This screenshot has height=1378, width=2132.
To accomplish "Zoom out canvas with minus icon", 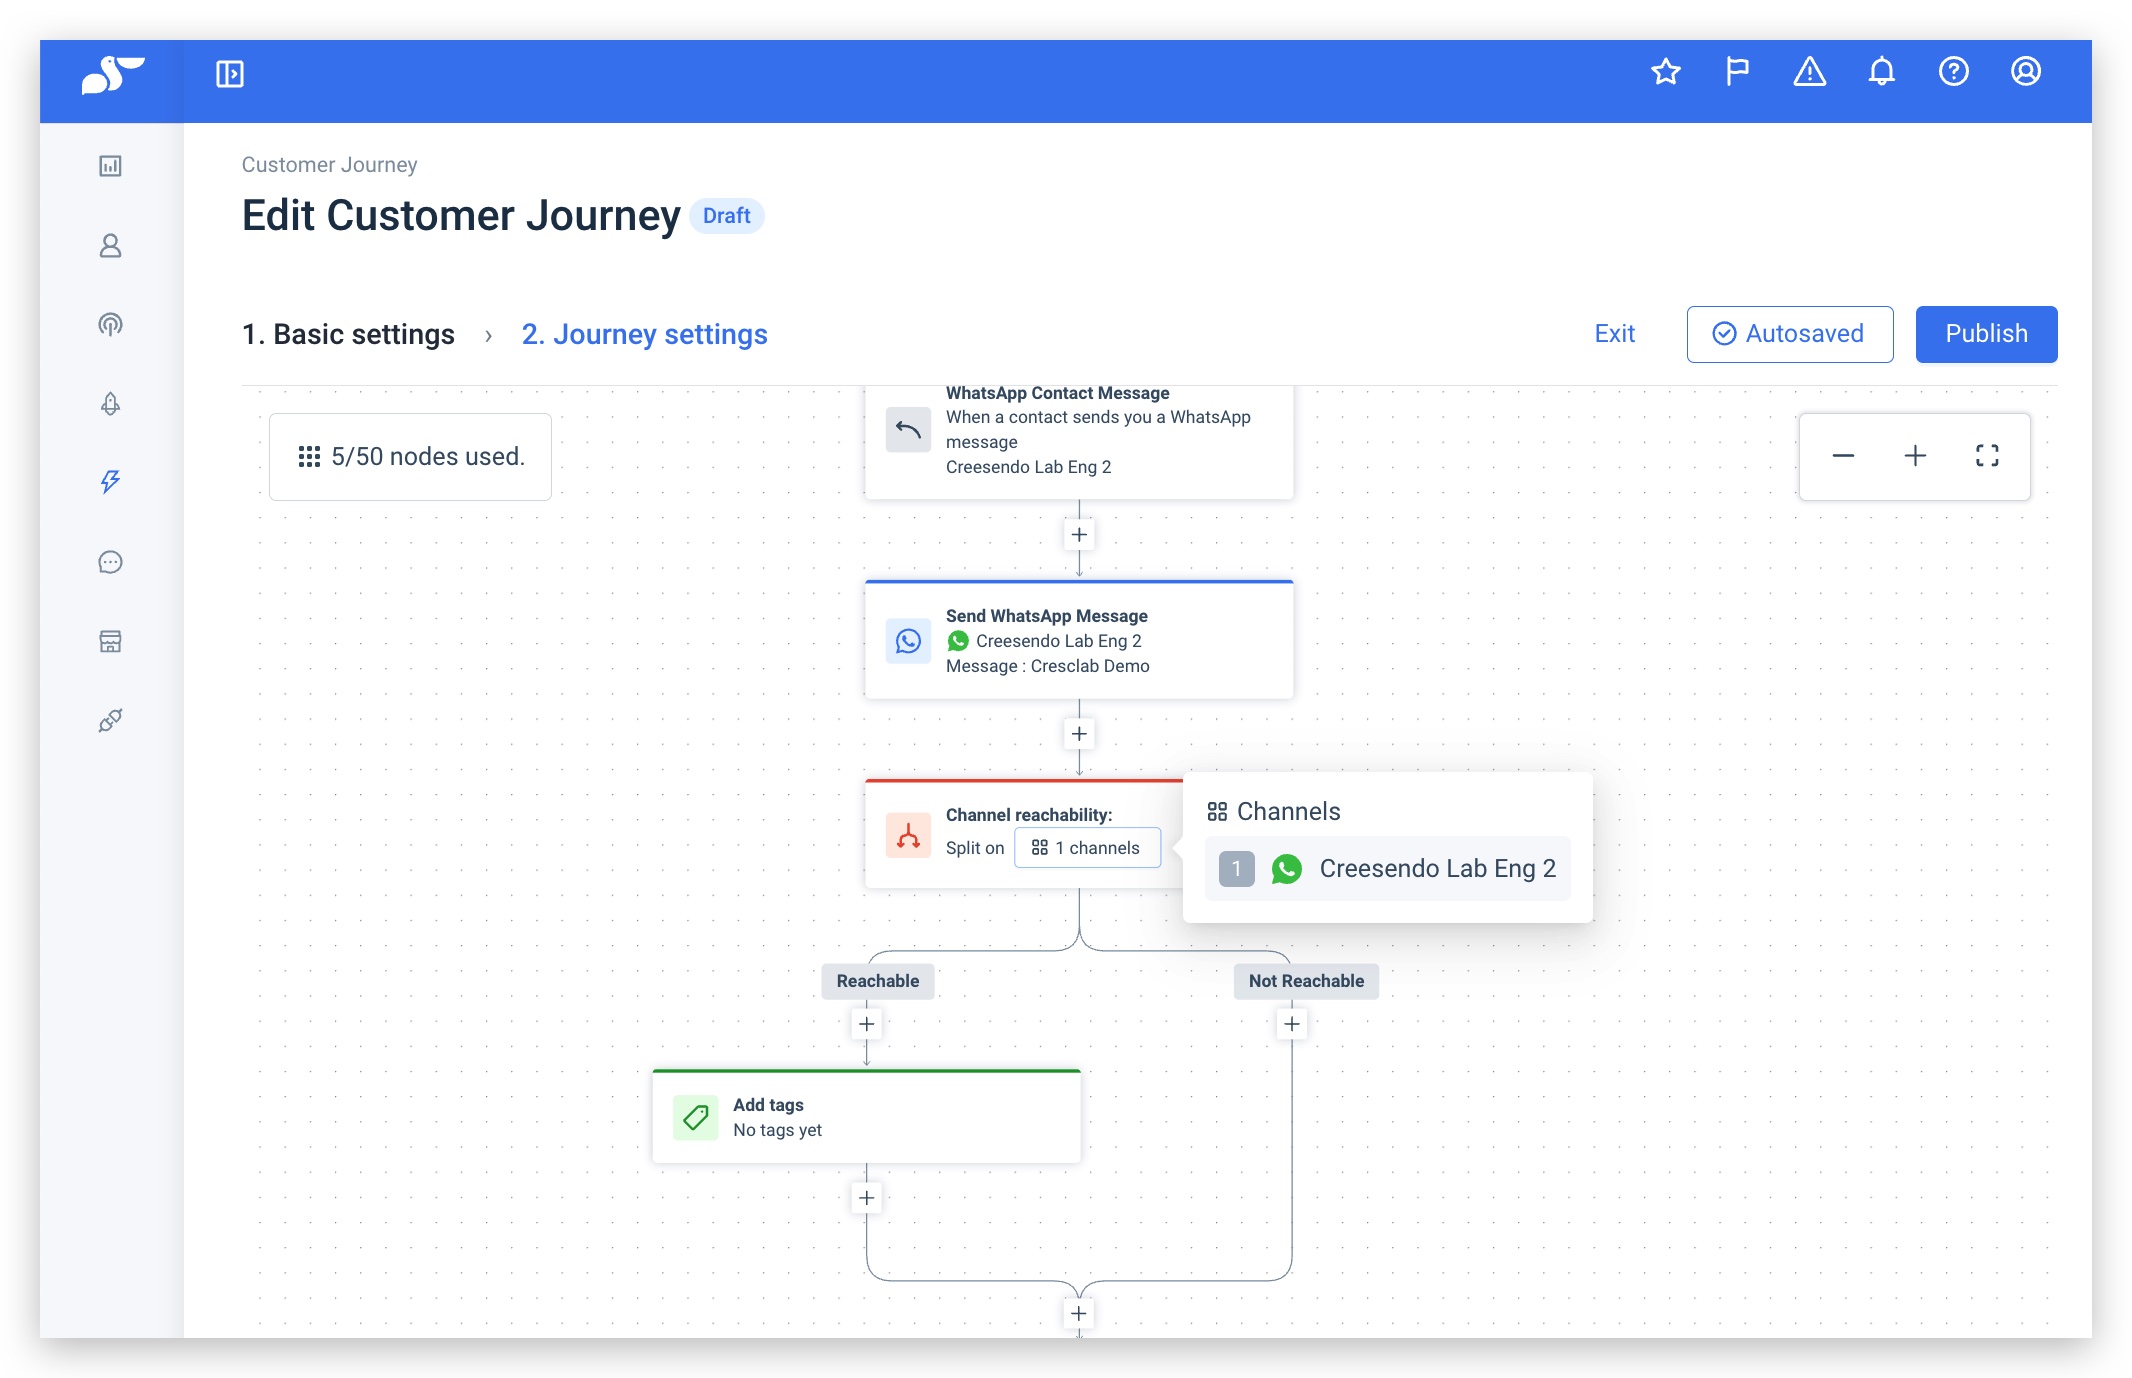I will coord(1843,456).
